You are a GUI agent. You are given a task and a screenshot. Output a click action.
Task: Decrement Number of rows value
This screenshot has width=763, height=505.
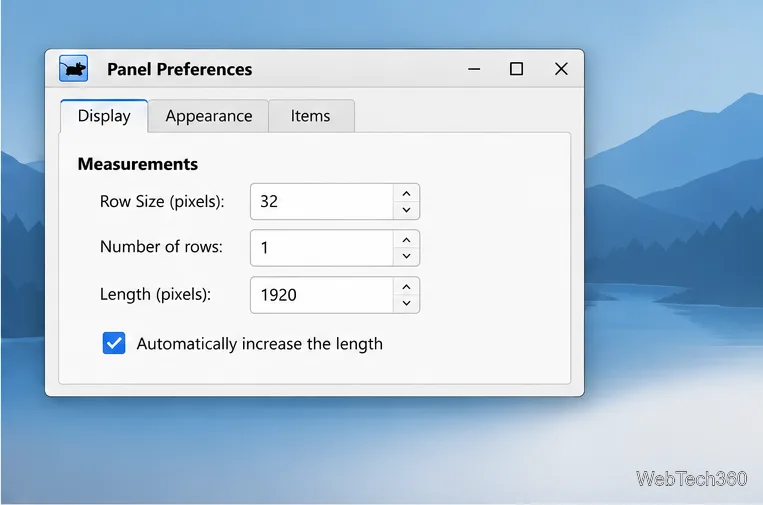tap(406, 256)
